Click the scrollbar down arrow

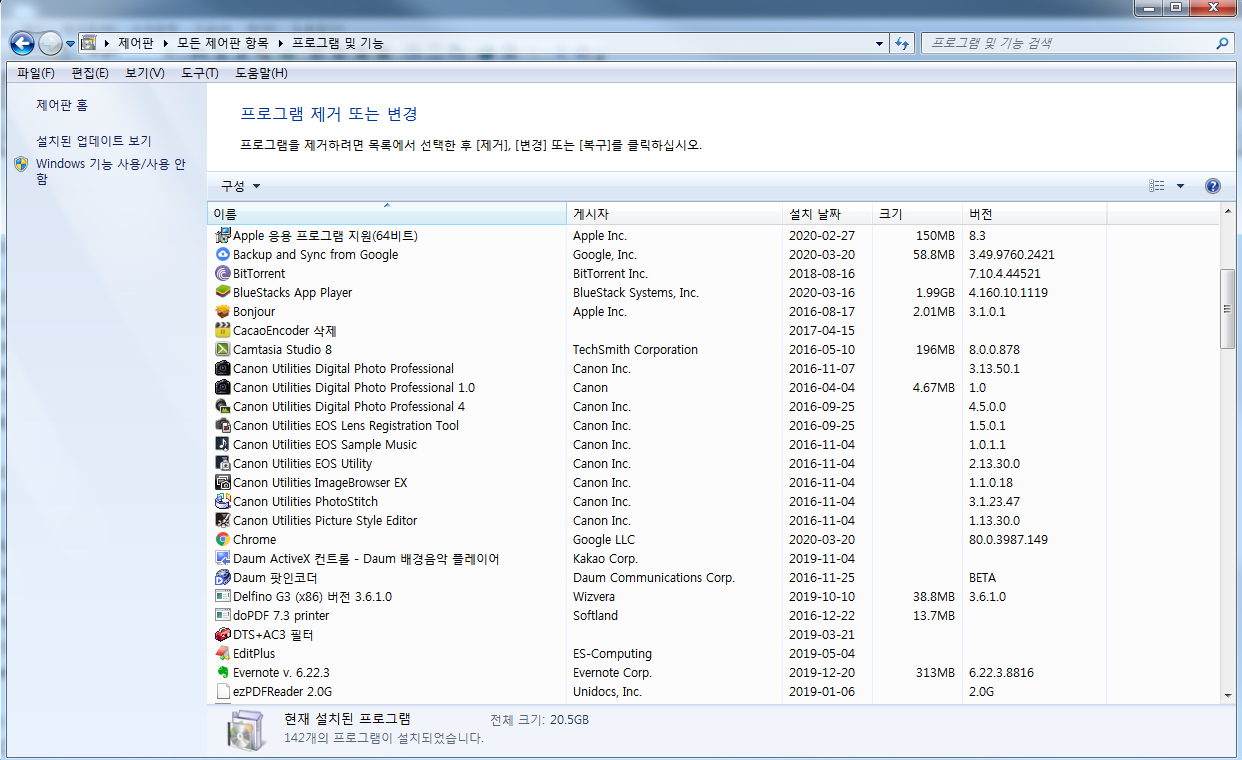pyautogui.click(x=1228, y=695)
